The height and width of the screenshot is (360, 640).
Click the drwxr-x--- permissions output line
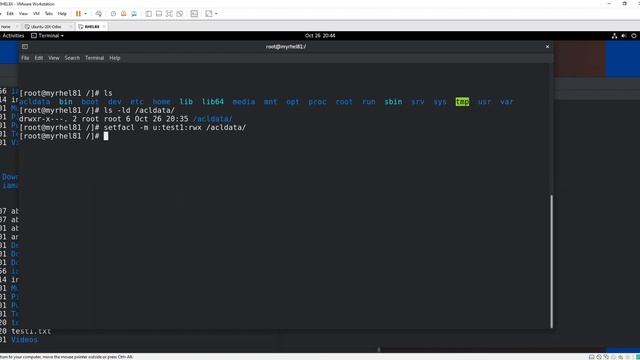click(x=126, y=119)
